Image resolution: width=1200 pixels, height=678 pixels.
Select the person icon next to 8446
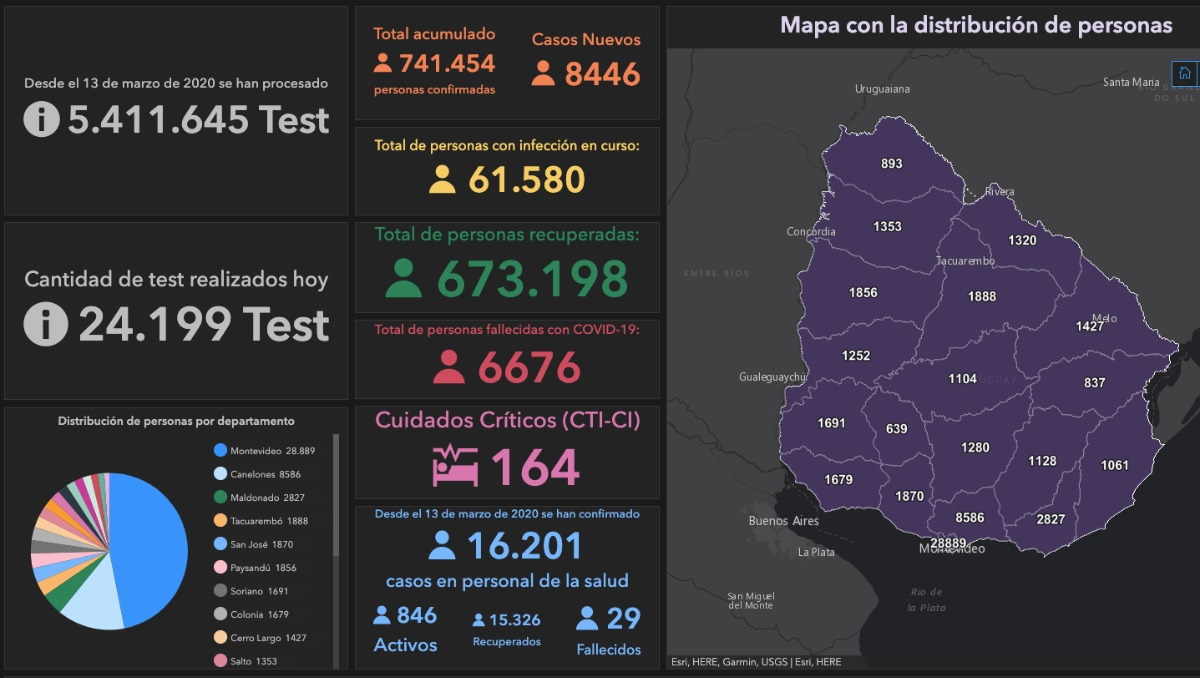[x=543, y=74]
